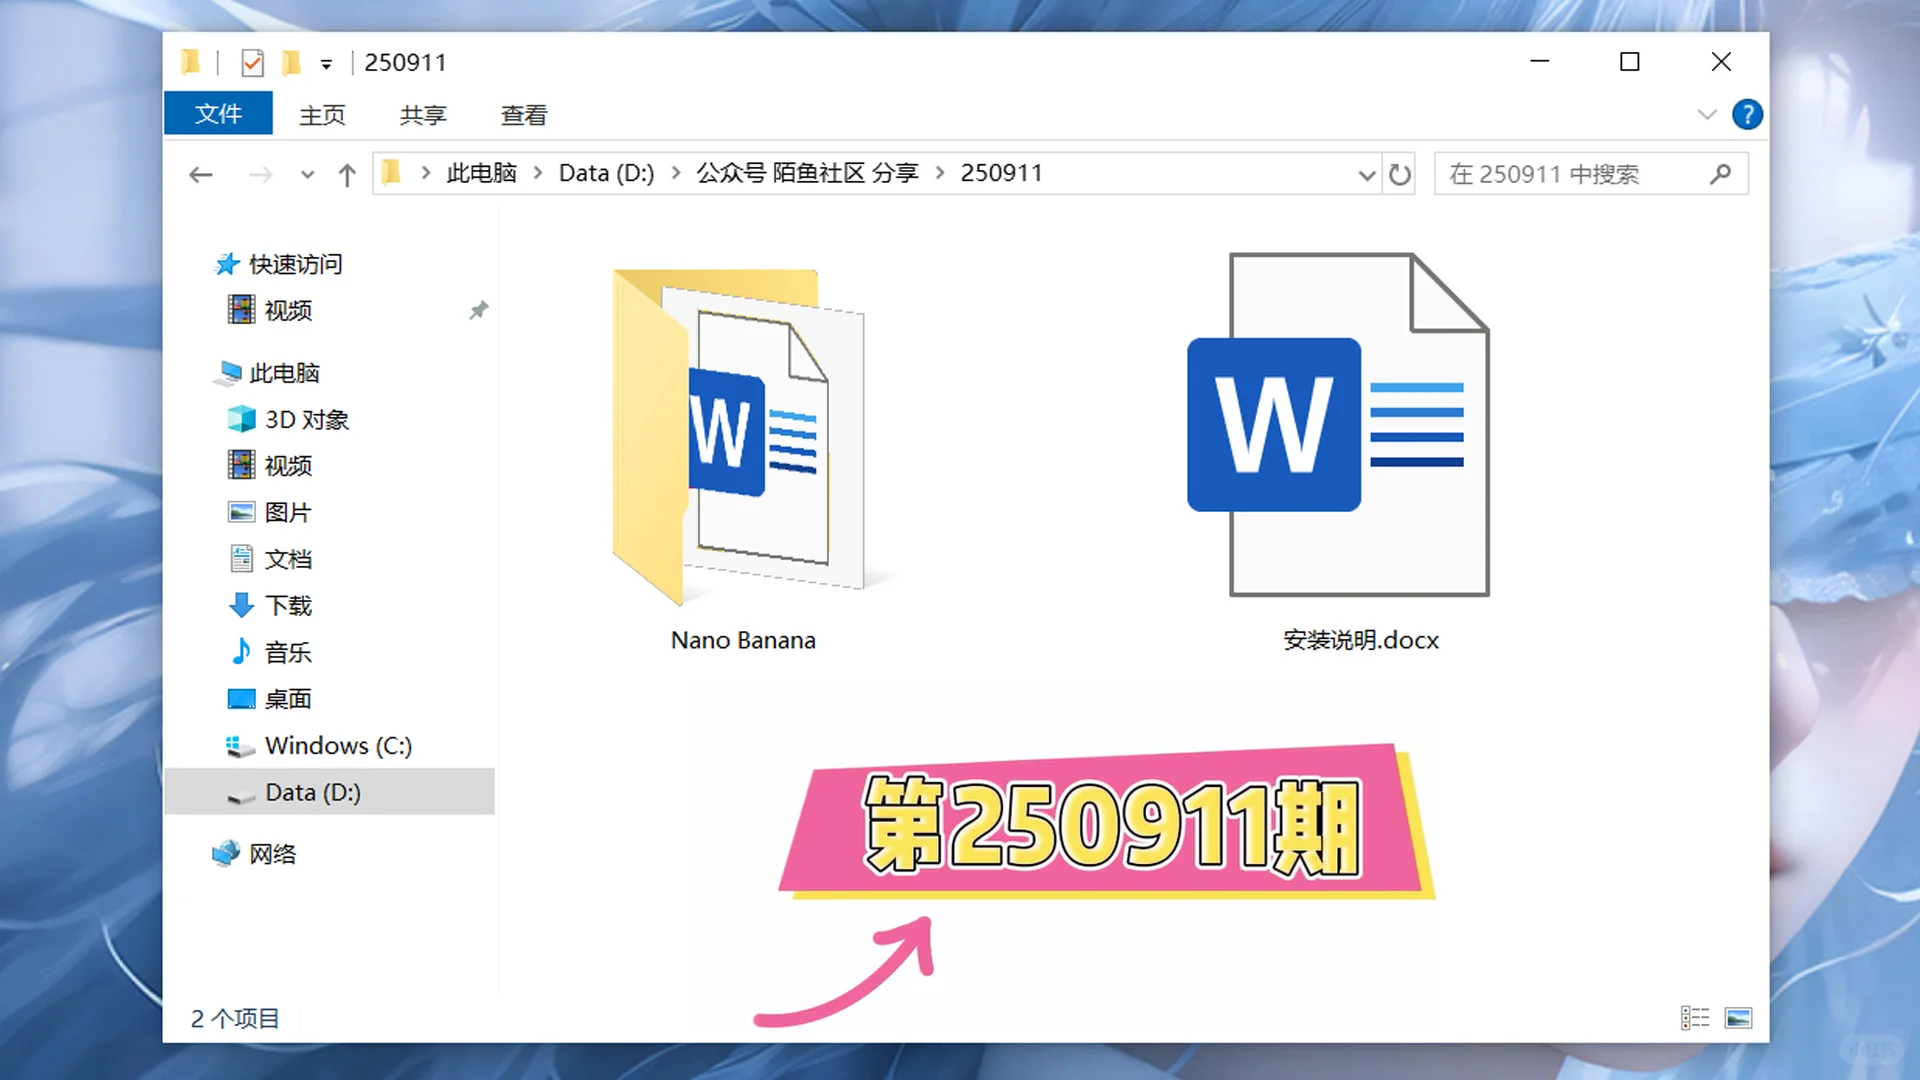Image resolution: width=1920 pixels, height=1080 pixels.
Task: Click the refresh icon in the address bar
Action: pos(1399,173)
